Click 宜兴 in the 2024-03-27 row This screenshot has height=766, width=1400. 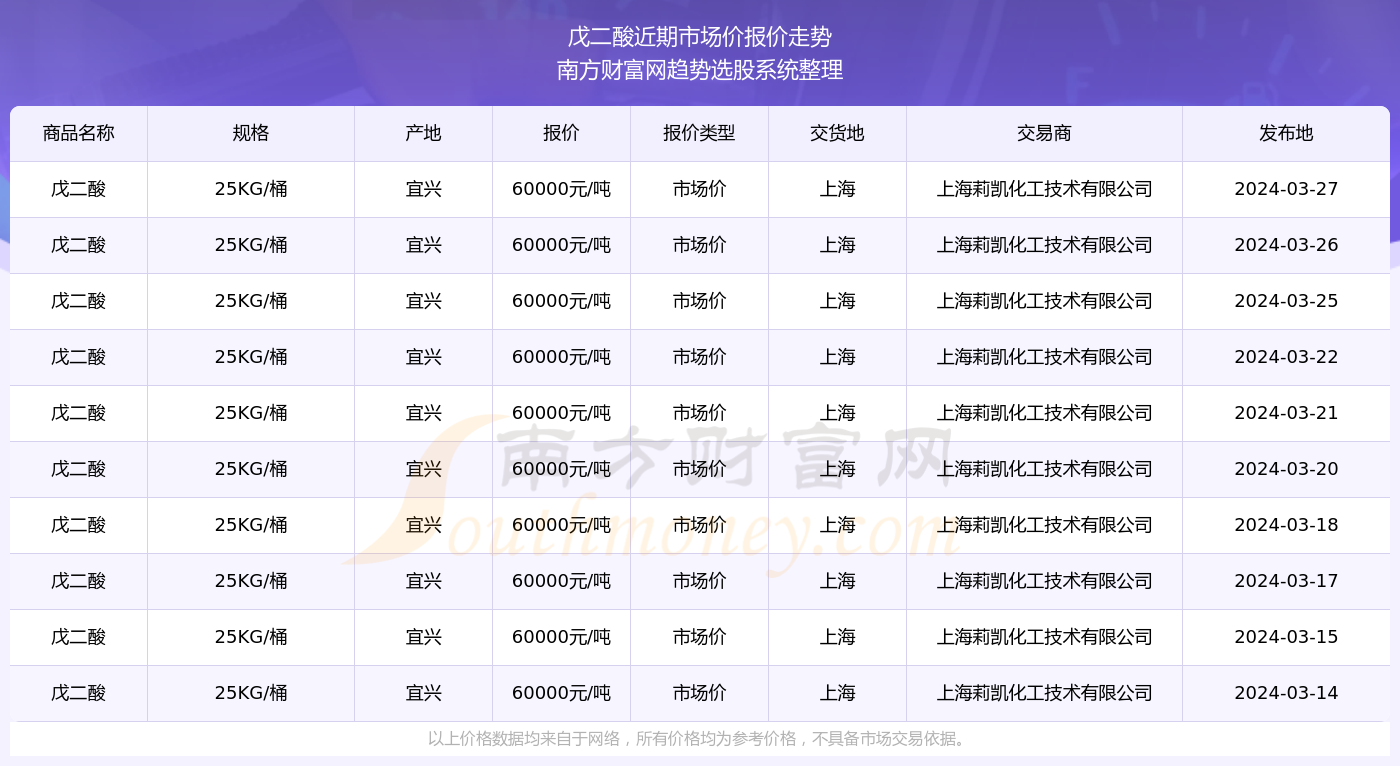(424, 189)
